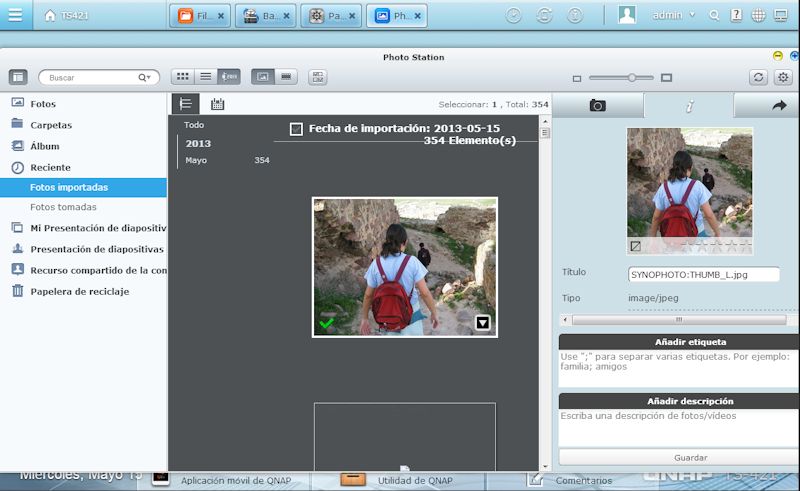Refresh the Photo Station view
The height and width of the screenshot is (491, 800).
758,77
